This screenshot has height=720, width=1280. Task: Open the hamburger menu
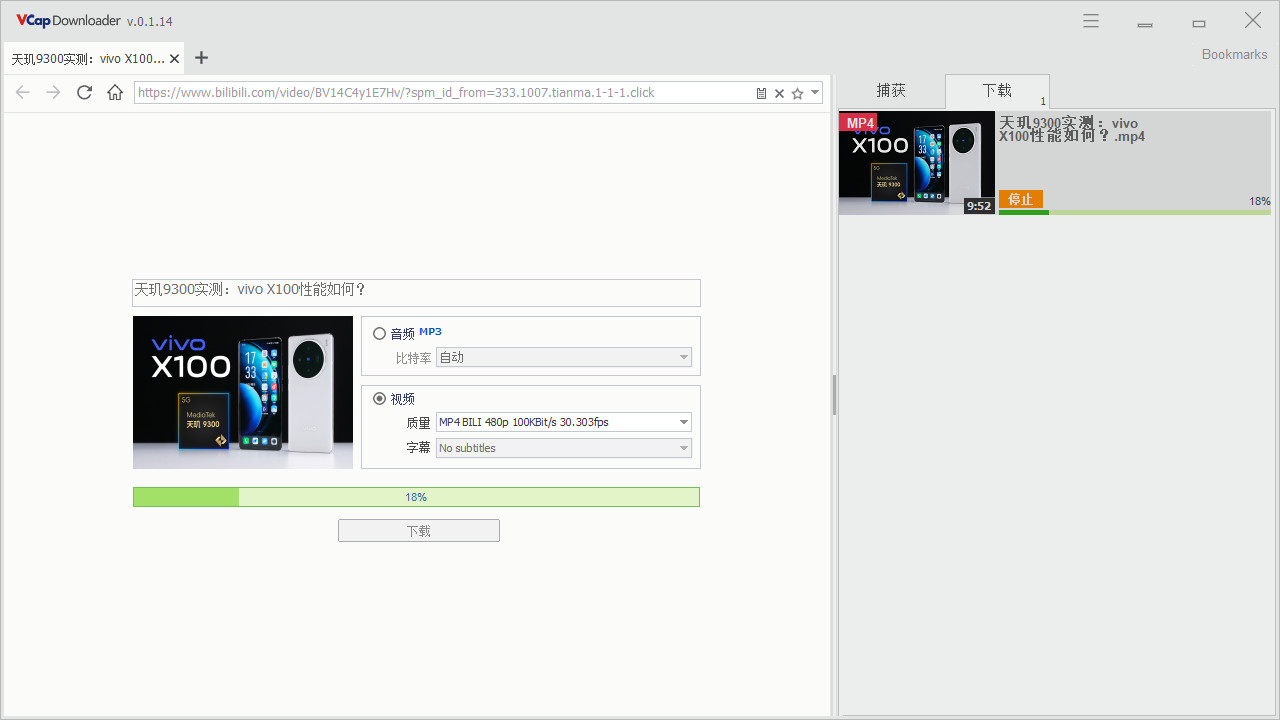pos(1091,21)
